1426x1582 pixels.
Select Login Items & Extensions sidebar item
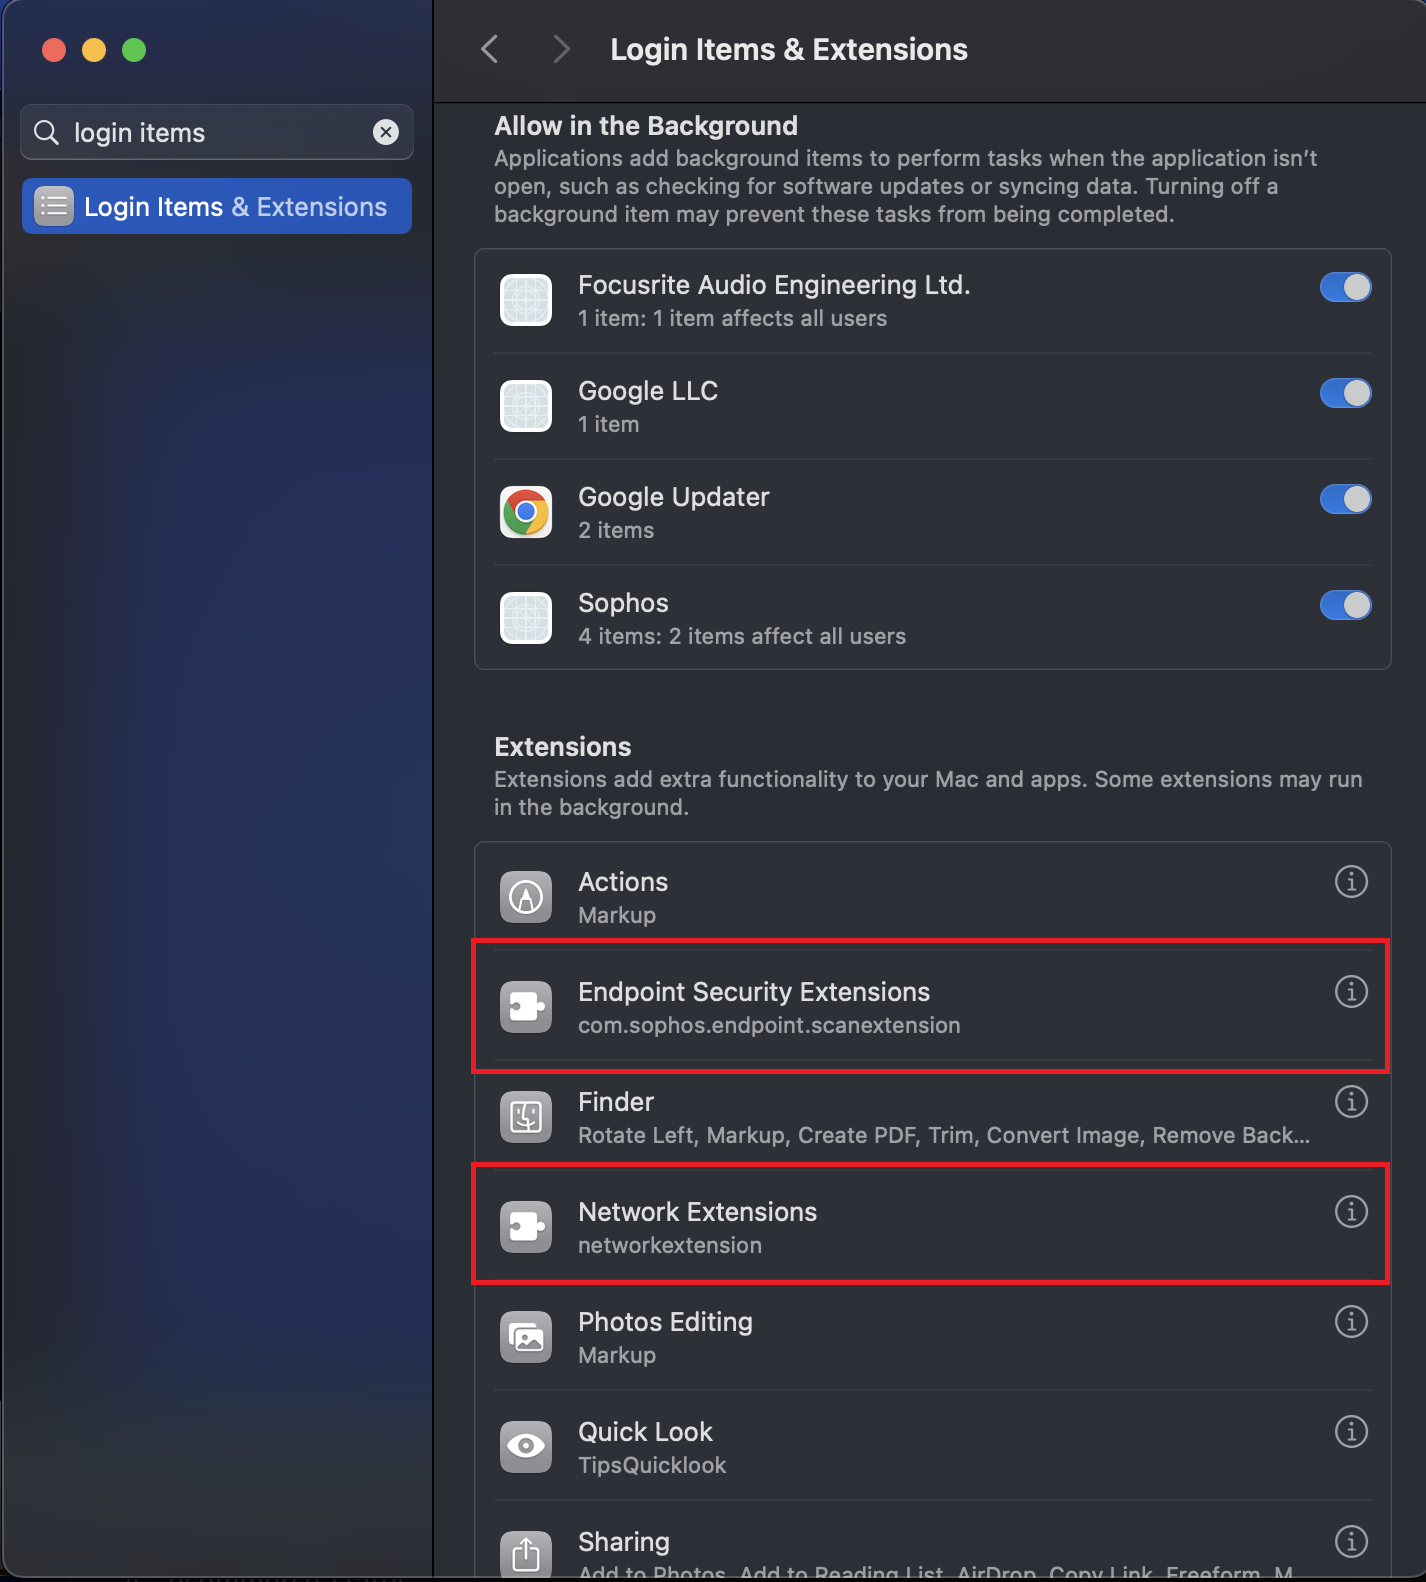[217, 207]
